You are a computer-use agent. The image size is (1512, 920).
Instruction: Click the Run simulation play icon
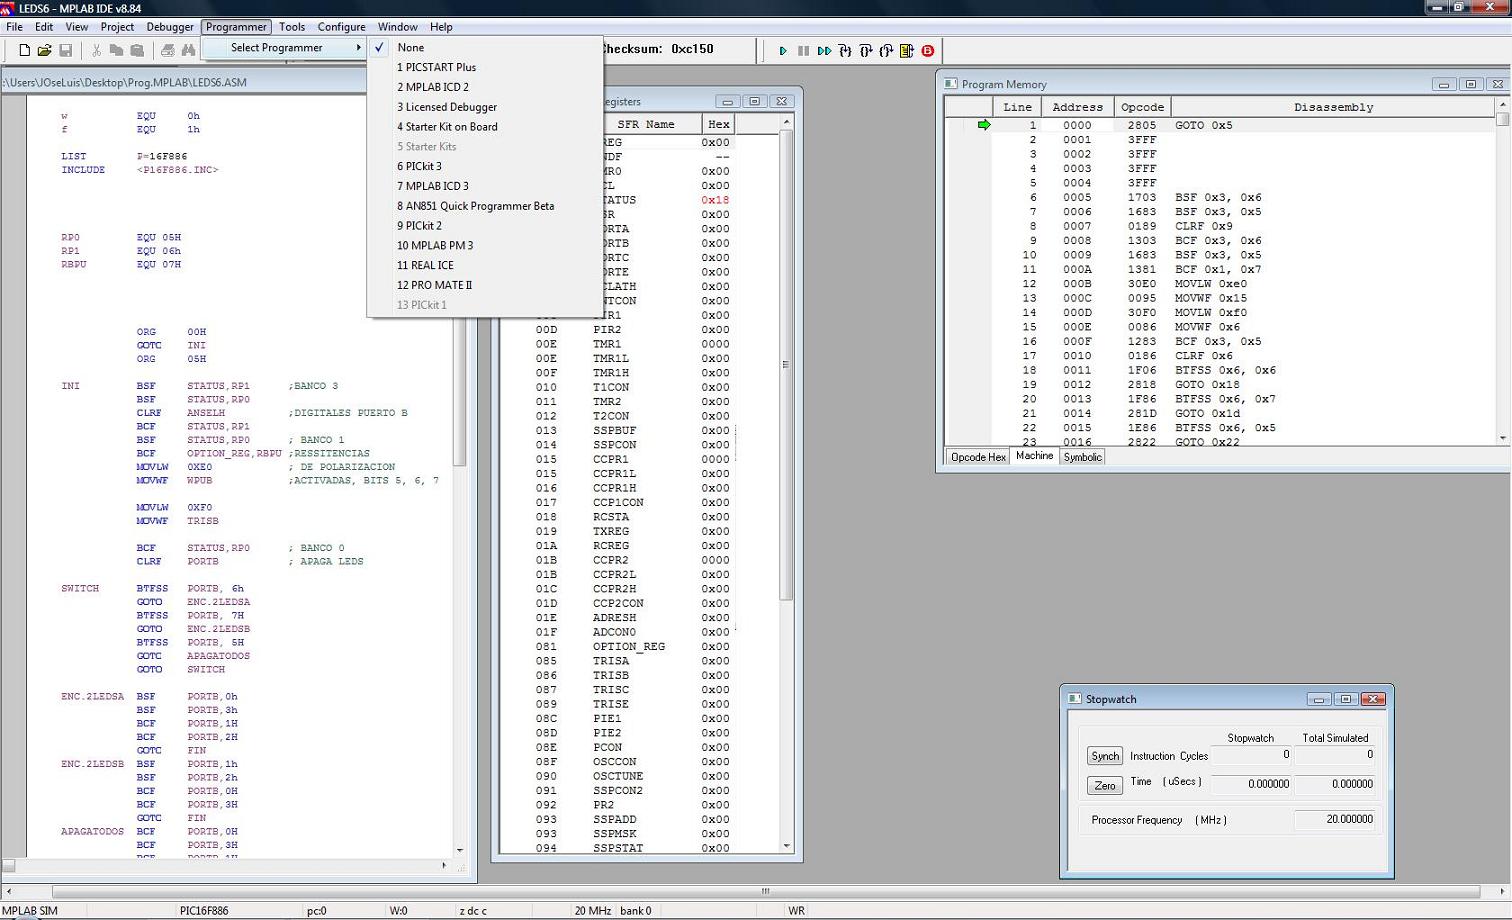783,51
